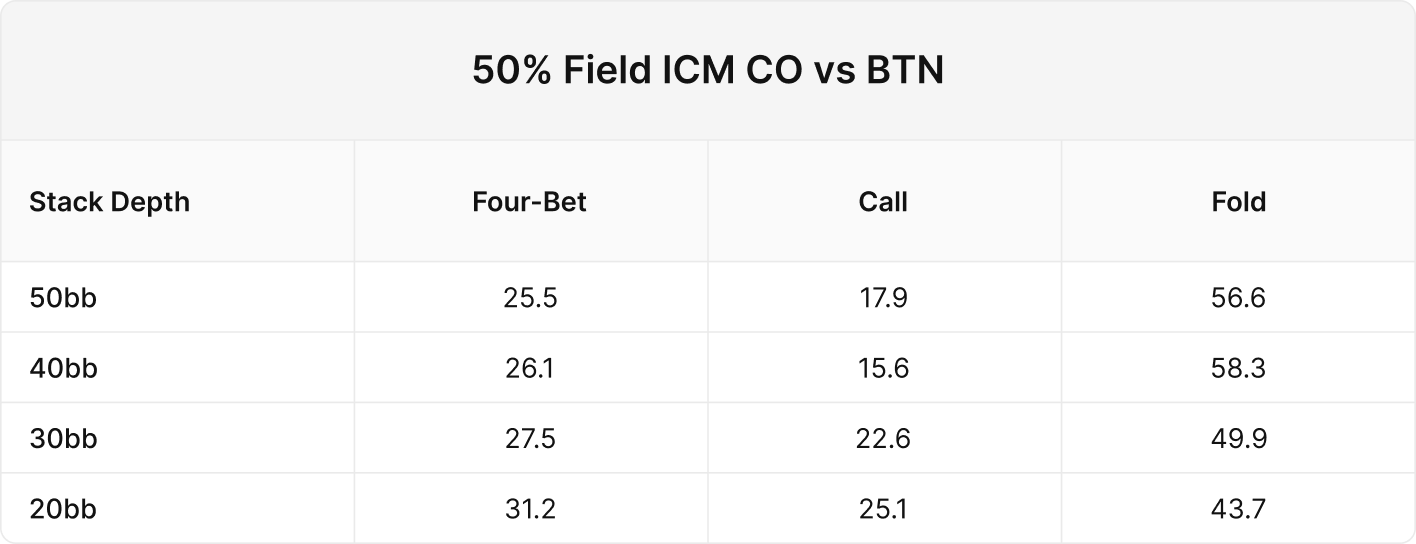Image resolution: width=1416 pixels, height=544 pixels.
Task: Click the 15.6 Call cell
Action: 883,369
